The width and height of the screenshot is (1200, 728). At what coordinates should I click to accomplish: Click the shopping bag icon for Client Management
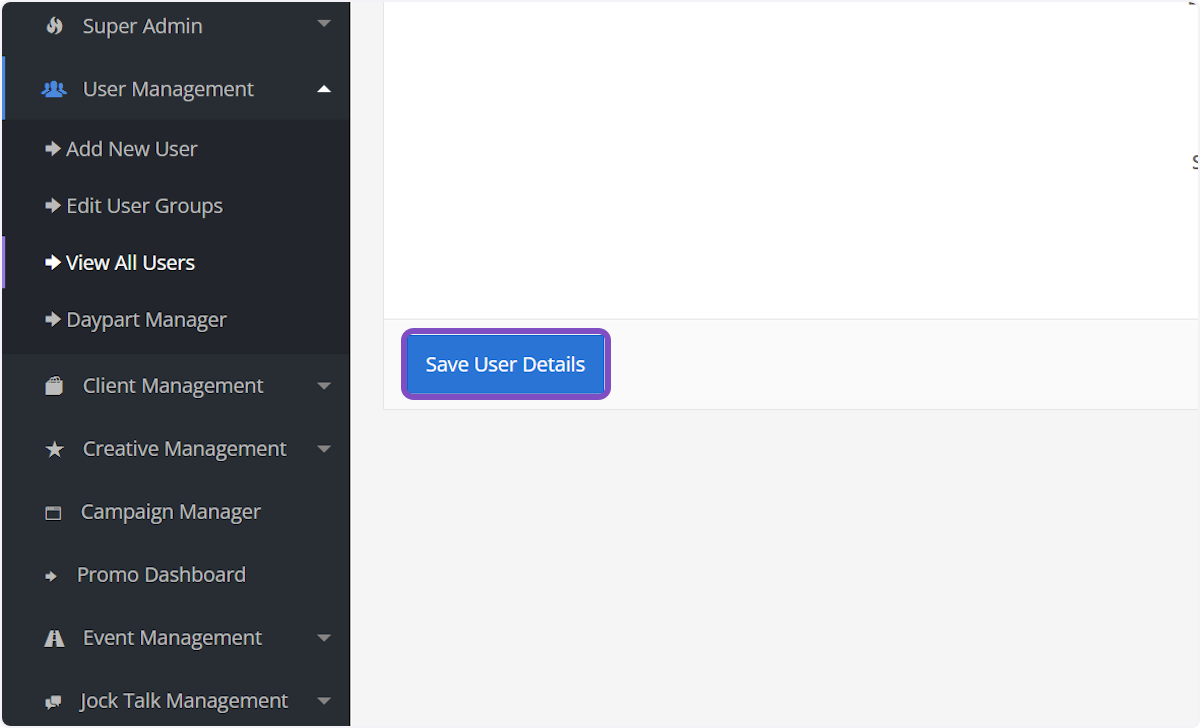(x=53, y=385)
